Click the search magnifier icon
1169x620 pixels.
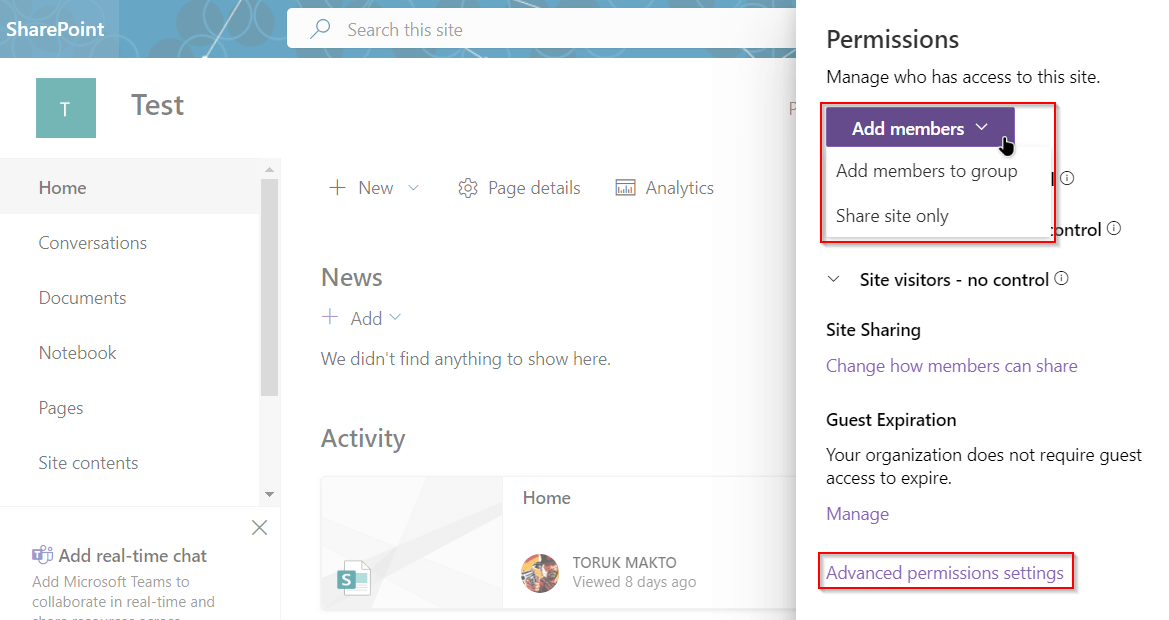click(318, 28)
